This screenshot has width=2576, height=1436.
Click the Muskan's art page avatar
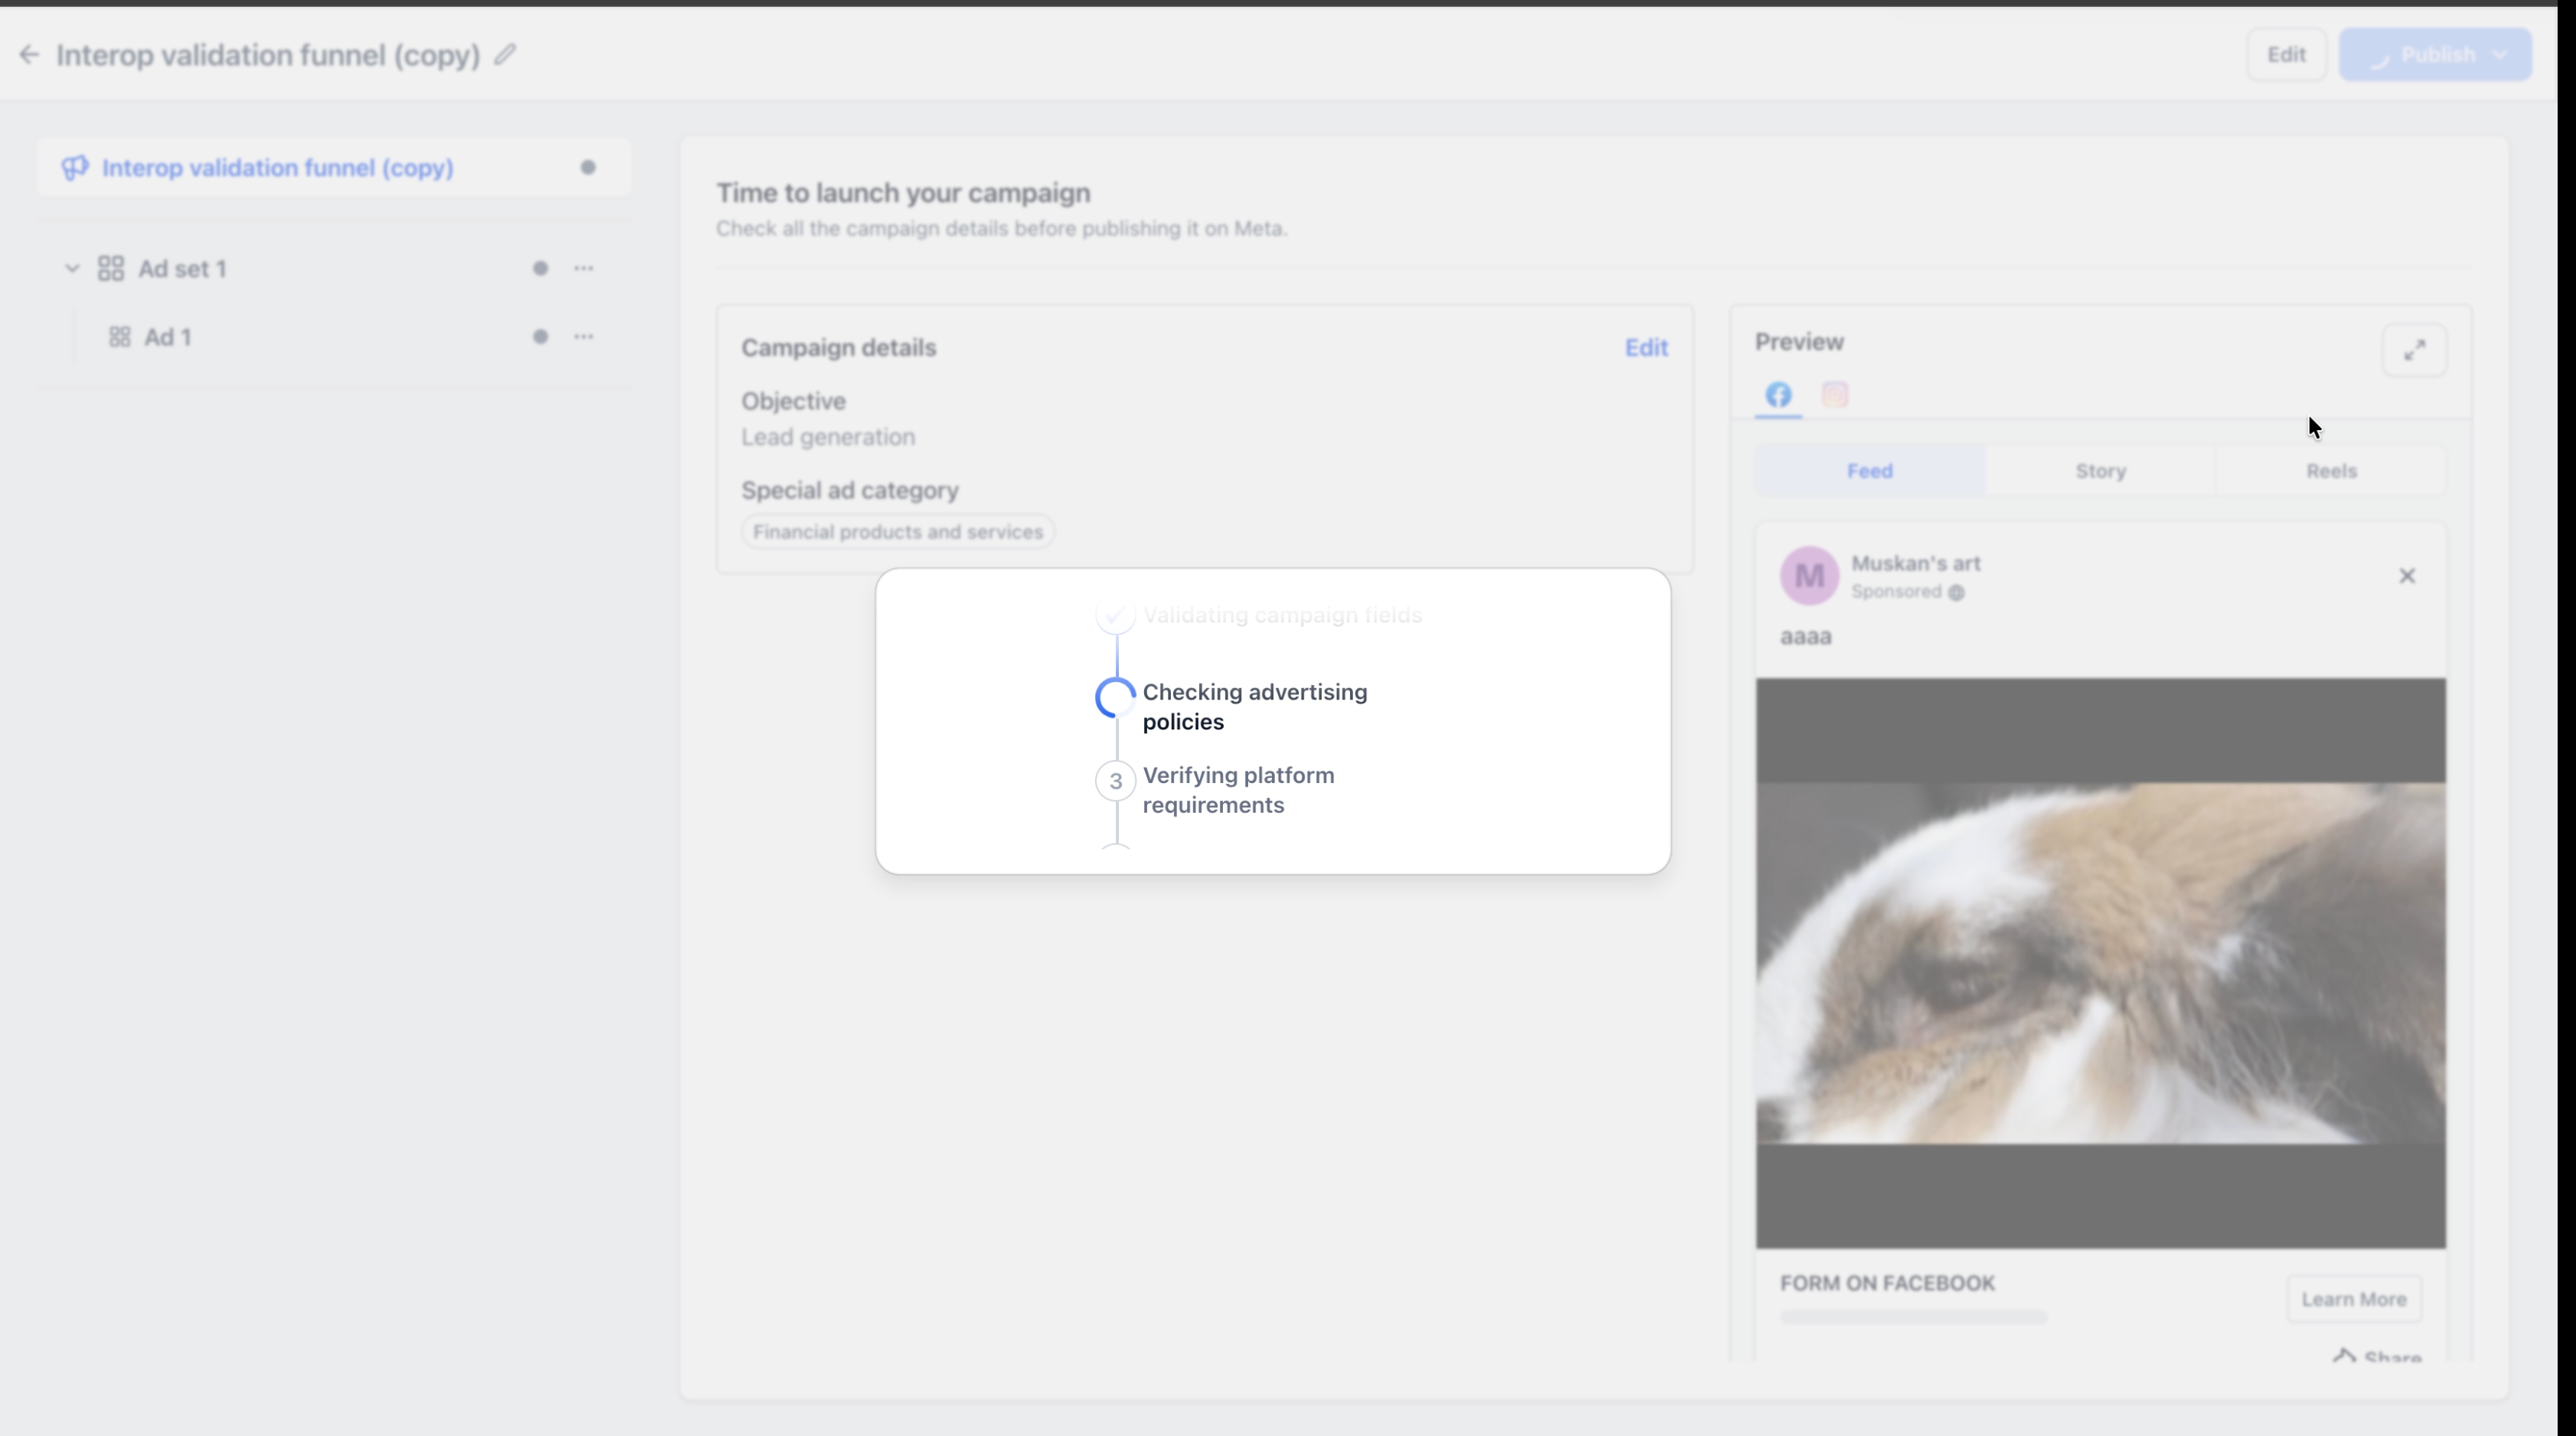click(x=1809, y=575)
